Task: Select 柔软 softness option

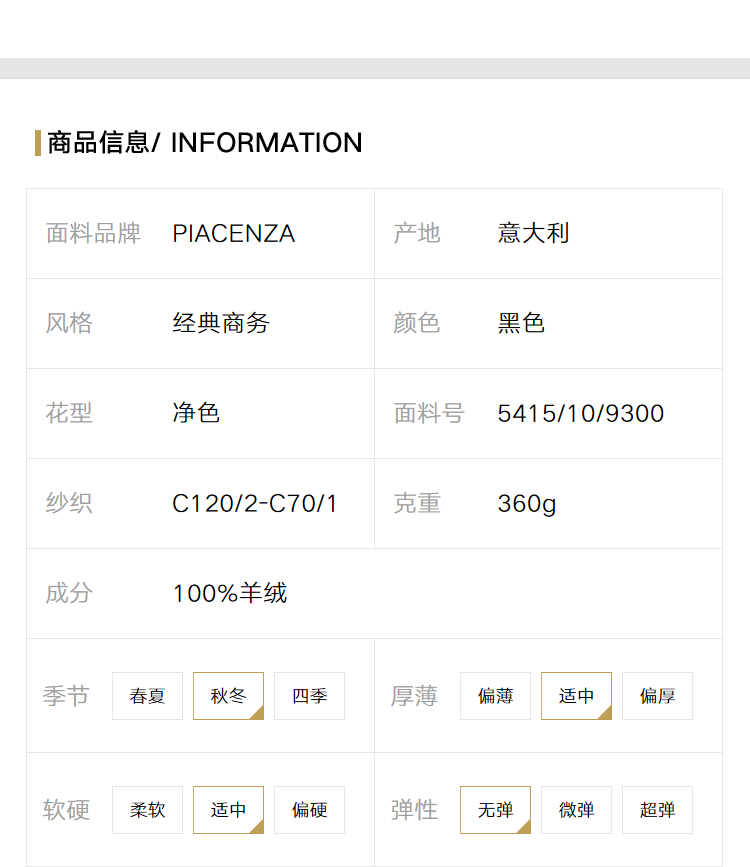Action: [x=147, y=809]
